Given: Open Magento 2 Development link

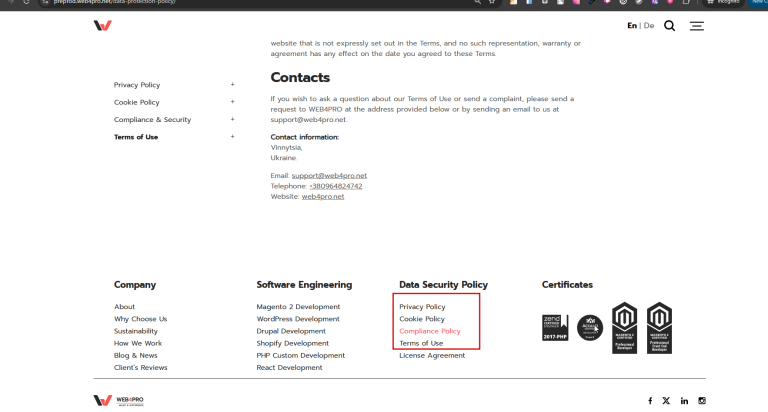Looking at the screenshot, I should coord(298,307).
